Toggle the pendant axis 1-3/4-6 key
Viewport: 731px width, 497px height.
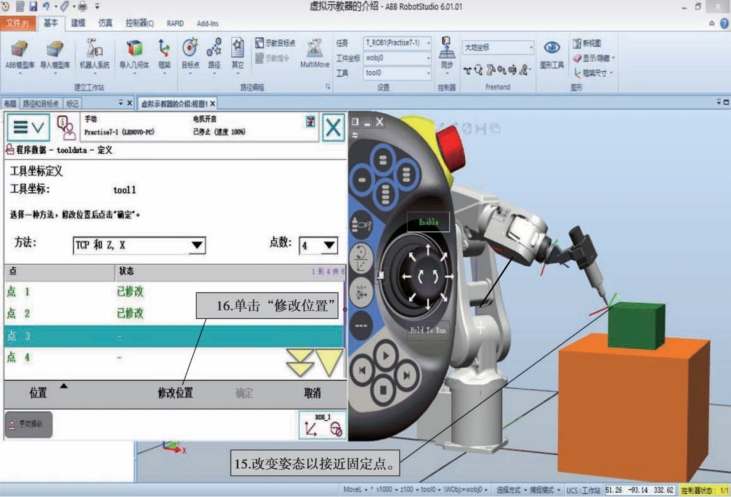click(361, 293)
